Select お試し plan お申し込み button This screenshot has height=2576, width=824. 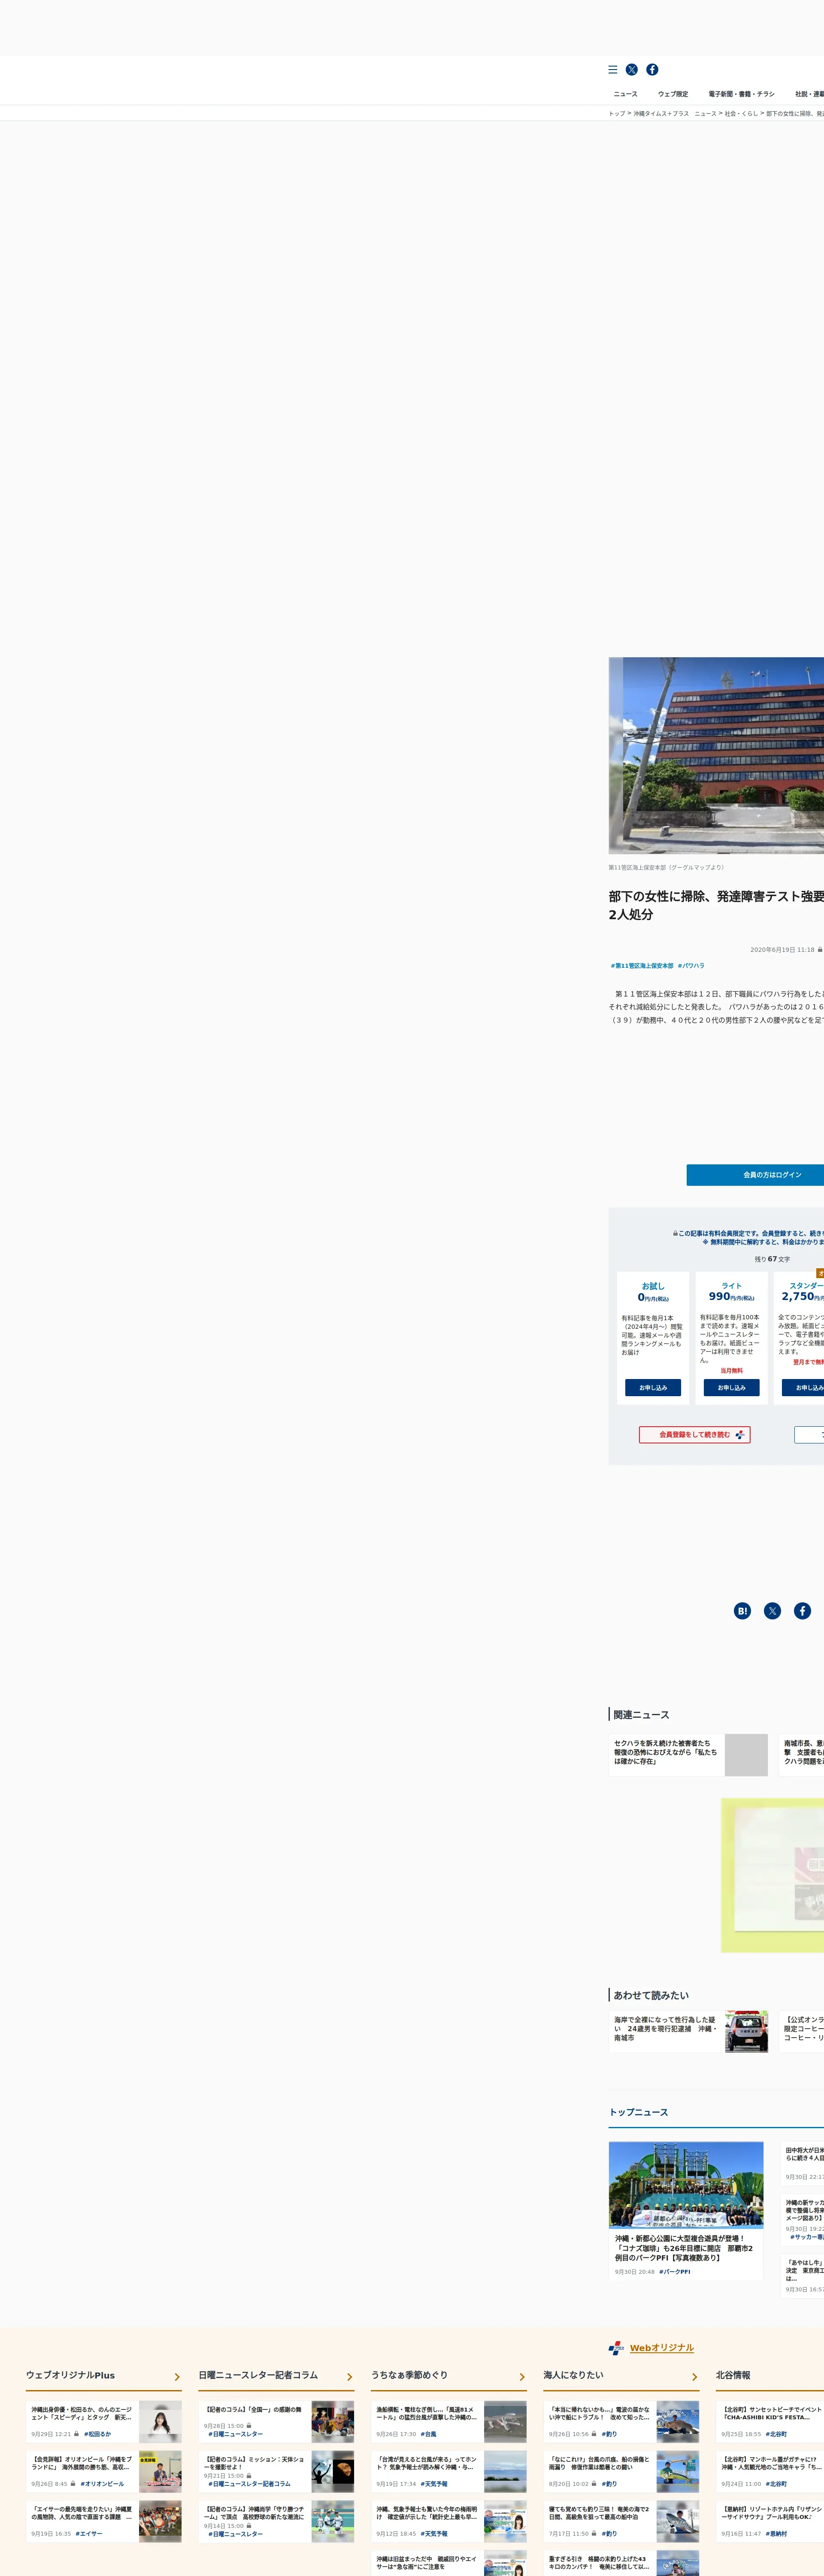coord(653,1388)
